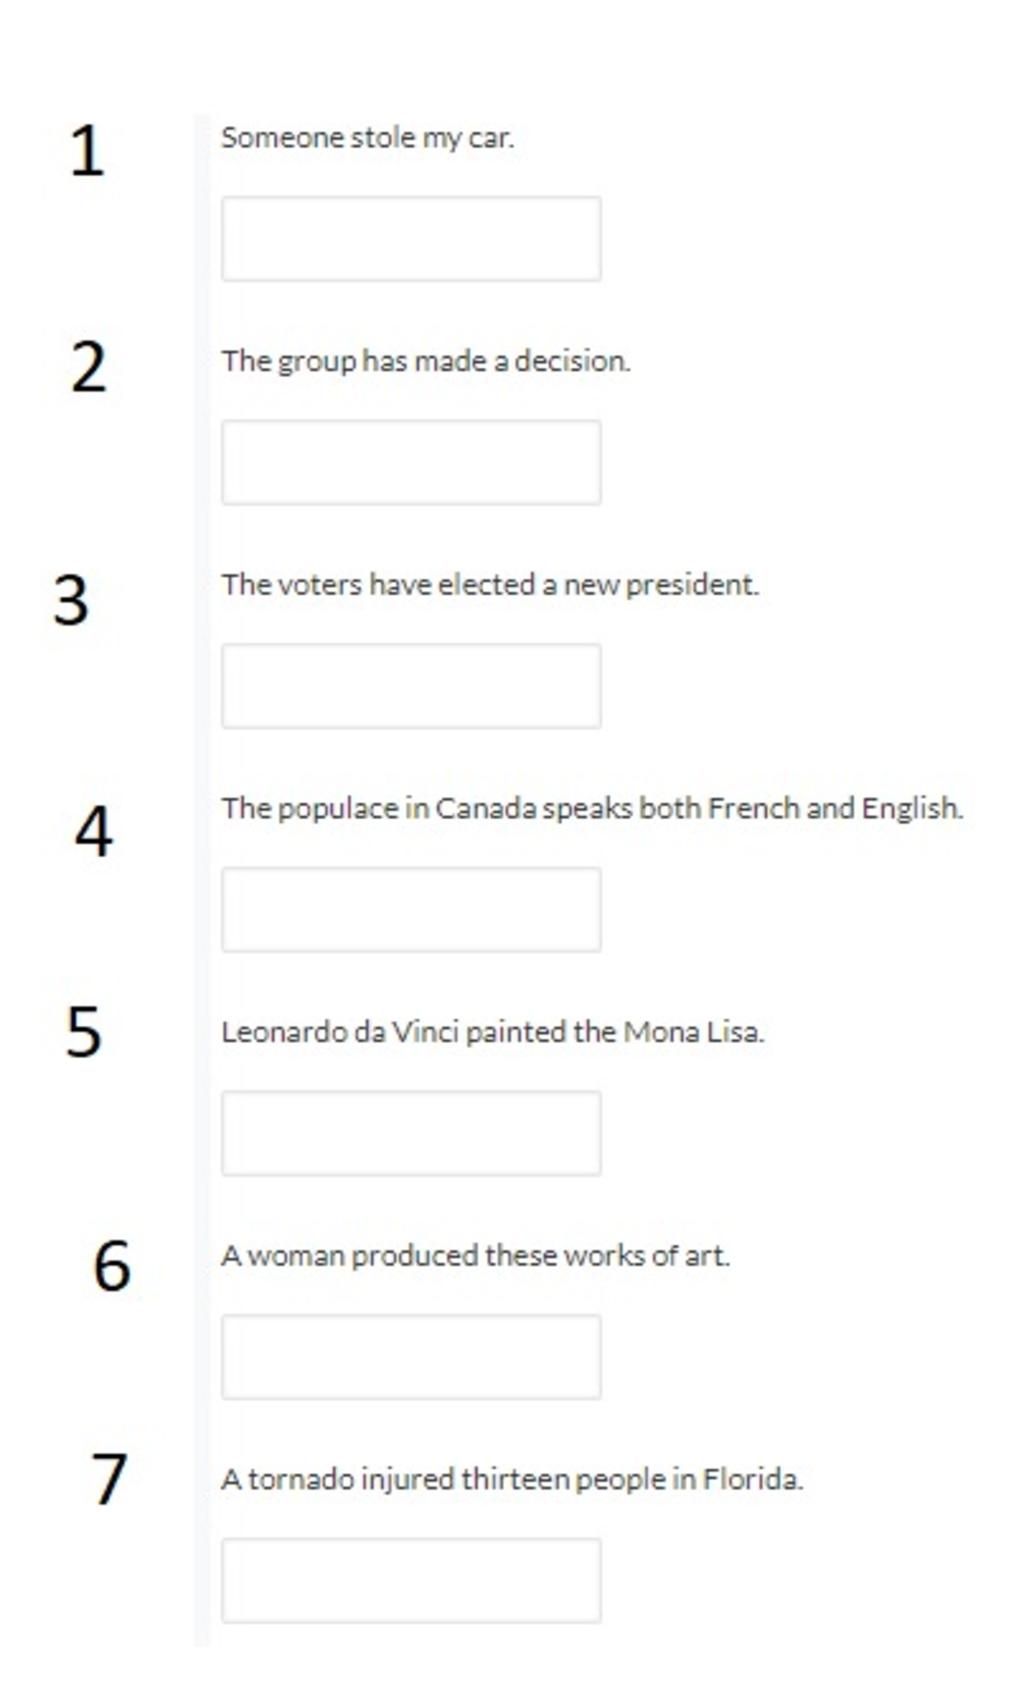Focus the answer field for the tornado sentence

tap(411, 1581)
